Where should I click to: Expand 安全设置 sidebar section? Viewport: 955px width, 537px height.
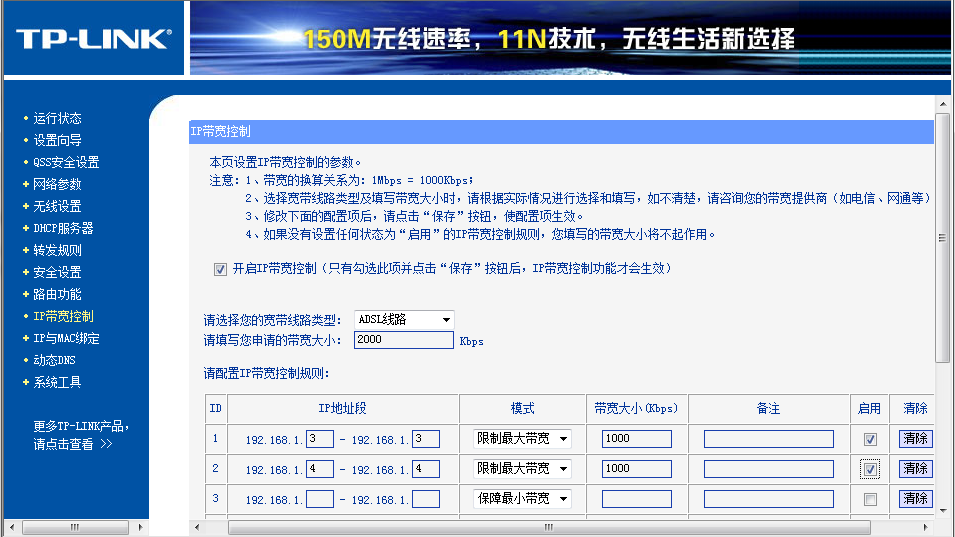point(57,272)
